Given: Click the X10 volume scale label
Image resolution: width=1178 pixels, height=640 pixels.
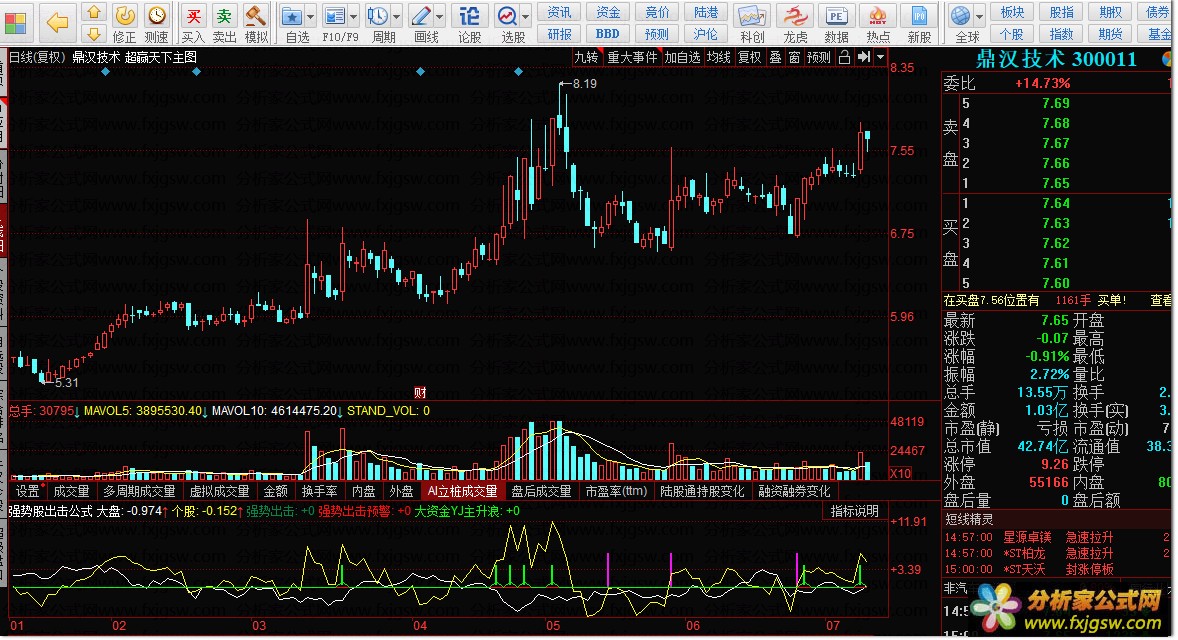Looking at the screenshot, I should pos(900,473).
